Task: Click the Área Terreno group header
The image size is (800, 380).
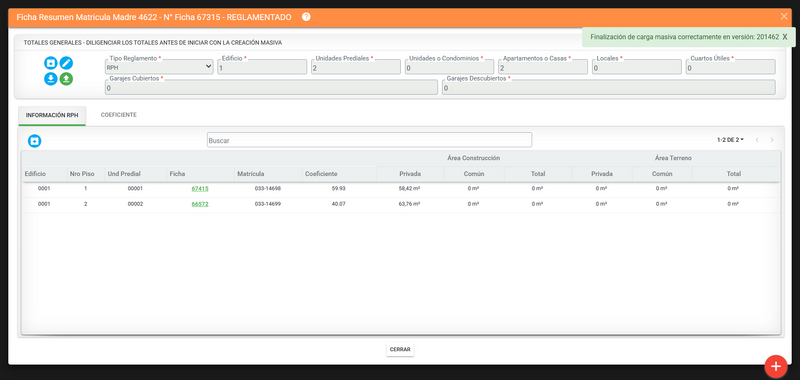Action: click(673, 158)
